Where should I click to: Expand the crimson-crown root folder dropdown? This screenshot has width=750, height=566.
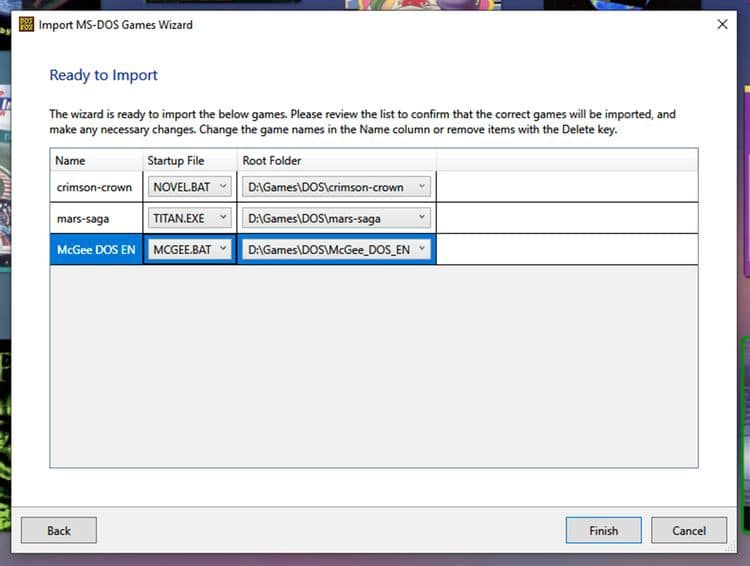coord(336,187)
